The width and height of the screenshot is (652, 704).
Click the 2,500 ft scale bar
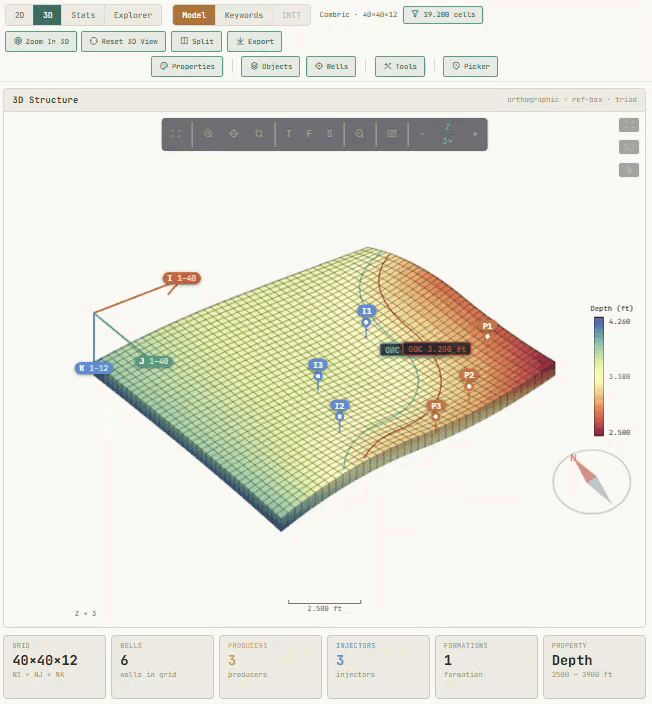coord(324,605)
